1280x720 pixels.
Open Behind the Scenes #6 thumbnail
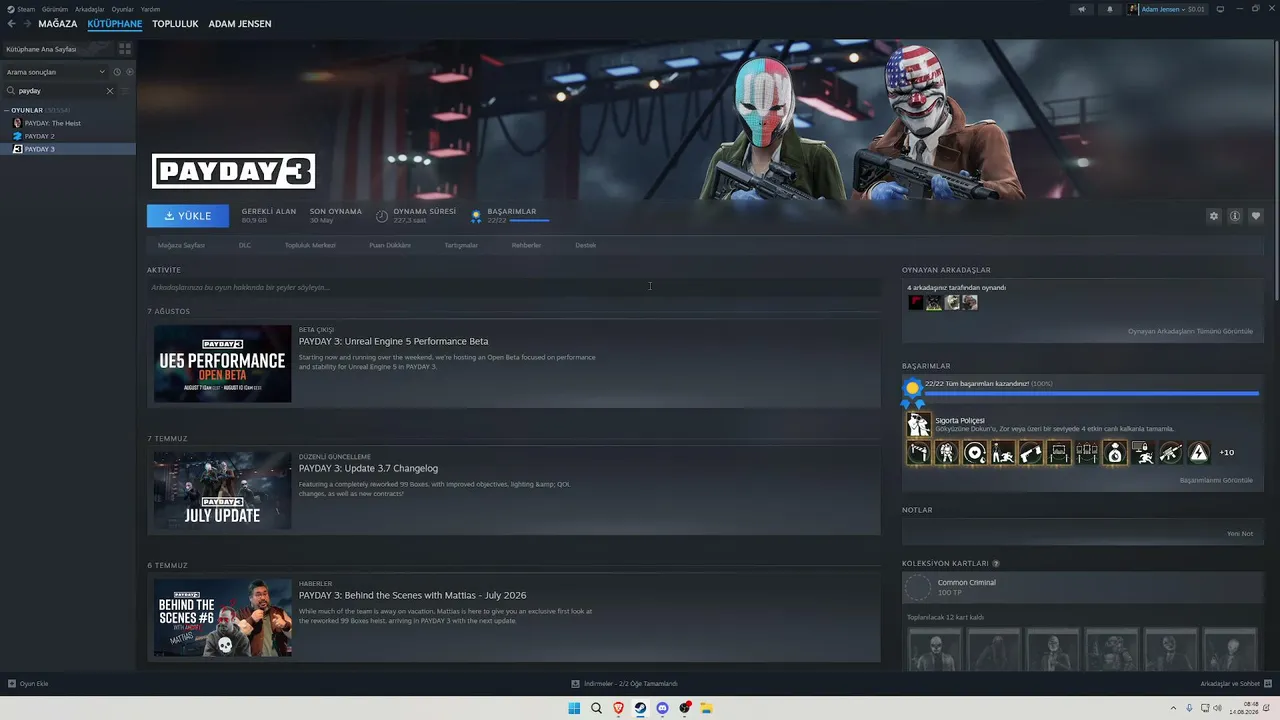[x=222, y=617]
